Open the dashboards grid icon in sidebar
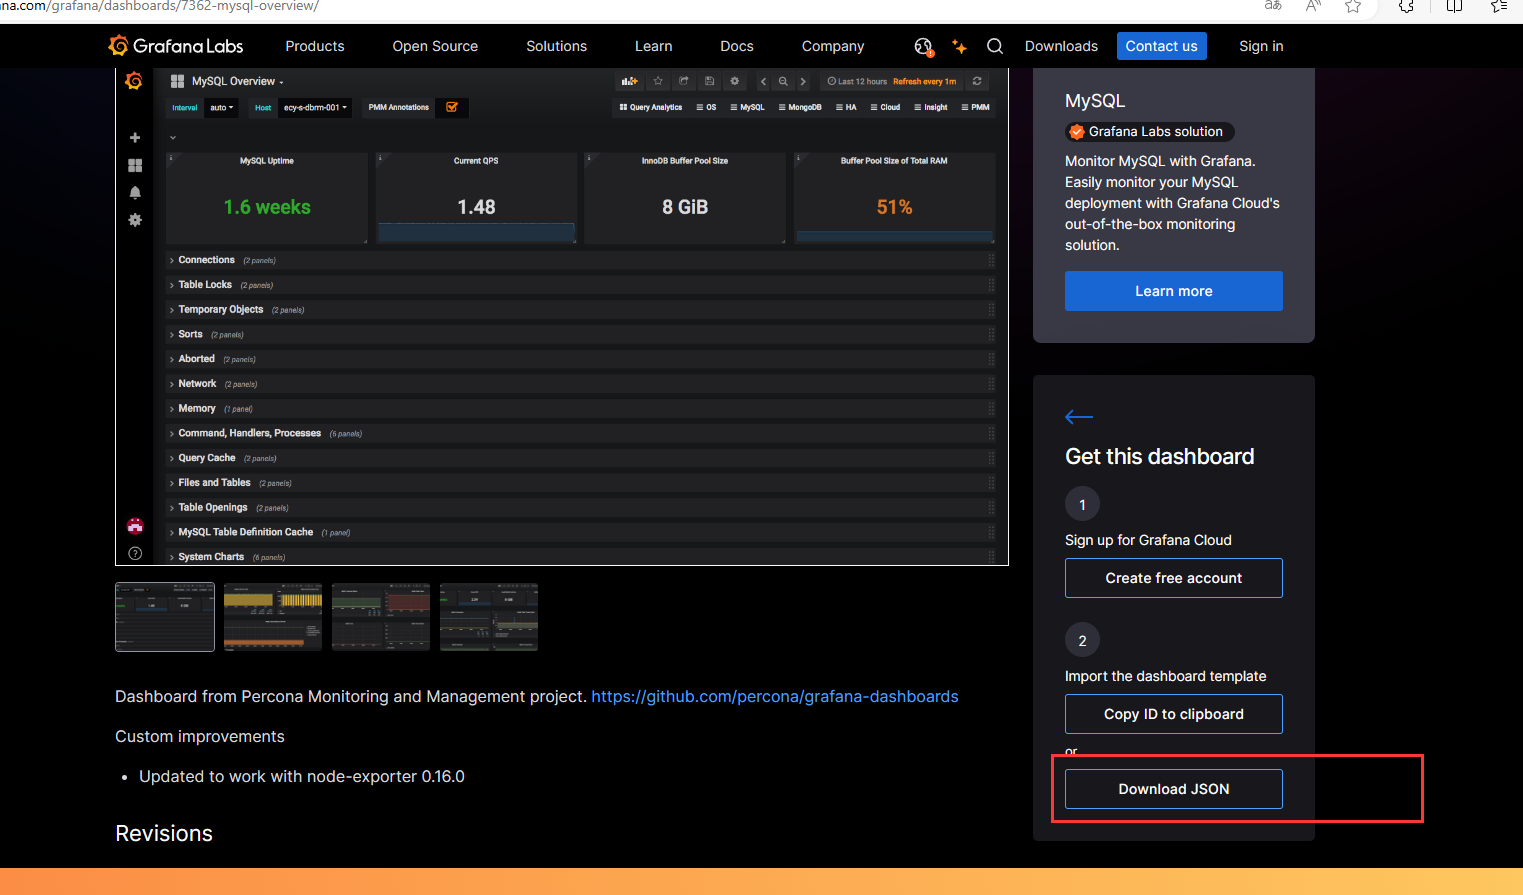 point(135,165)
